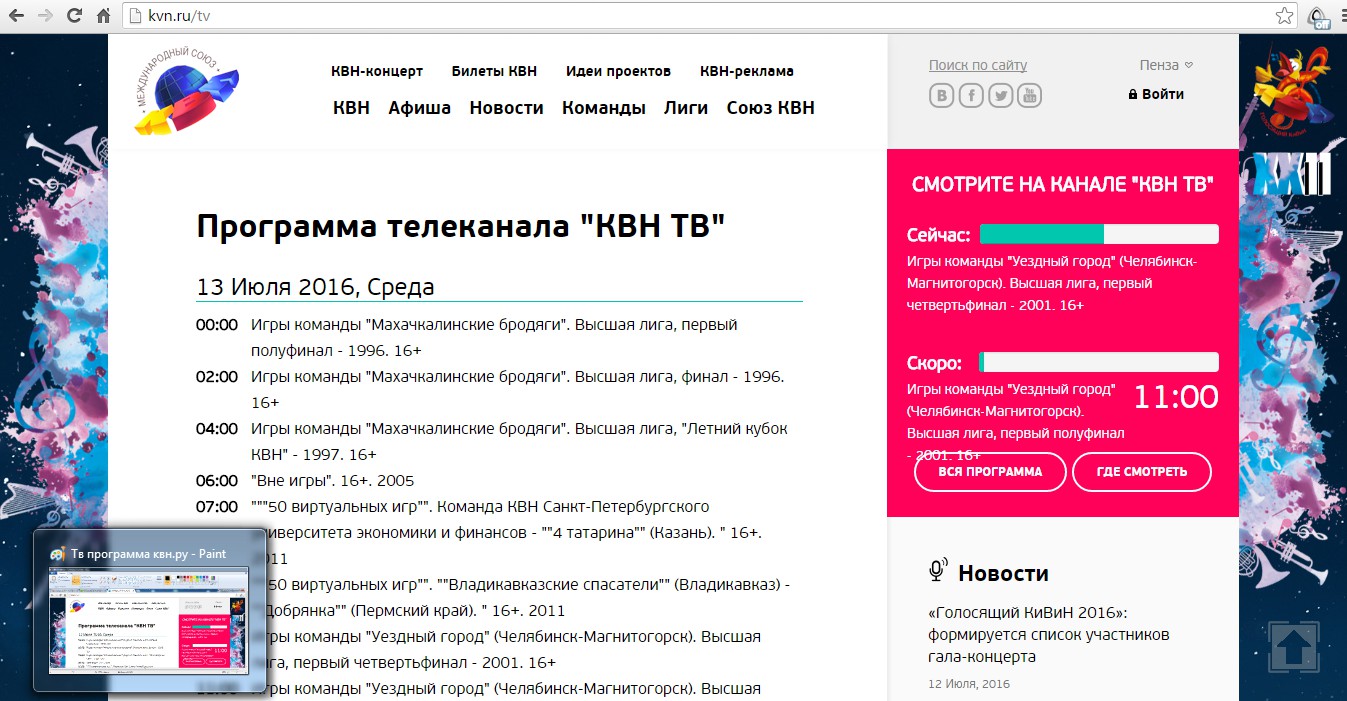Open the Идеи проектов menu item
The image size is (1347, 701).
(618, 71)
